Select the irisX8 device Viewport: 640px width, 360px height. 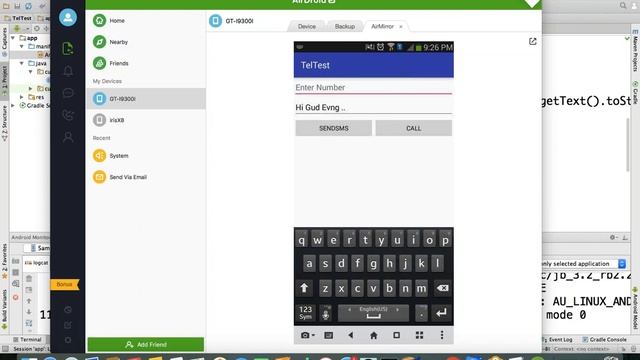coord(146,120)
